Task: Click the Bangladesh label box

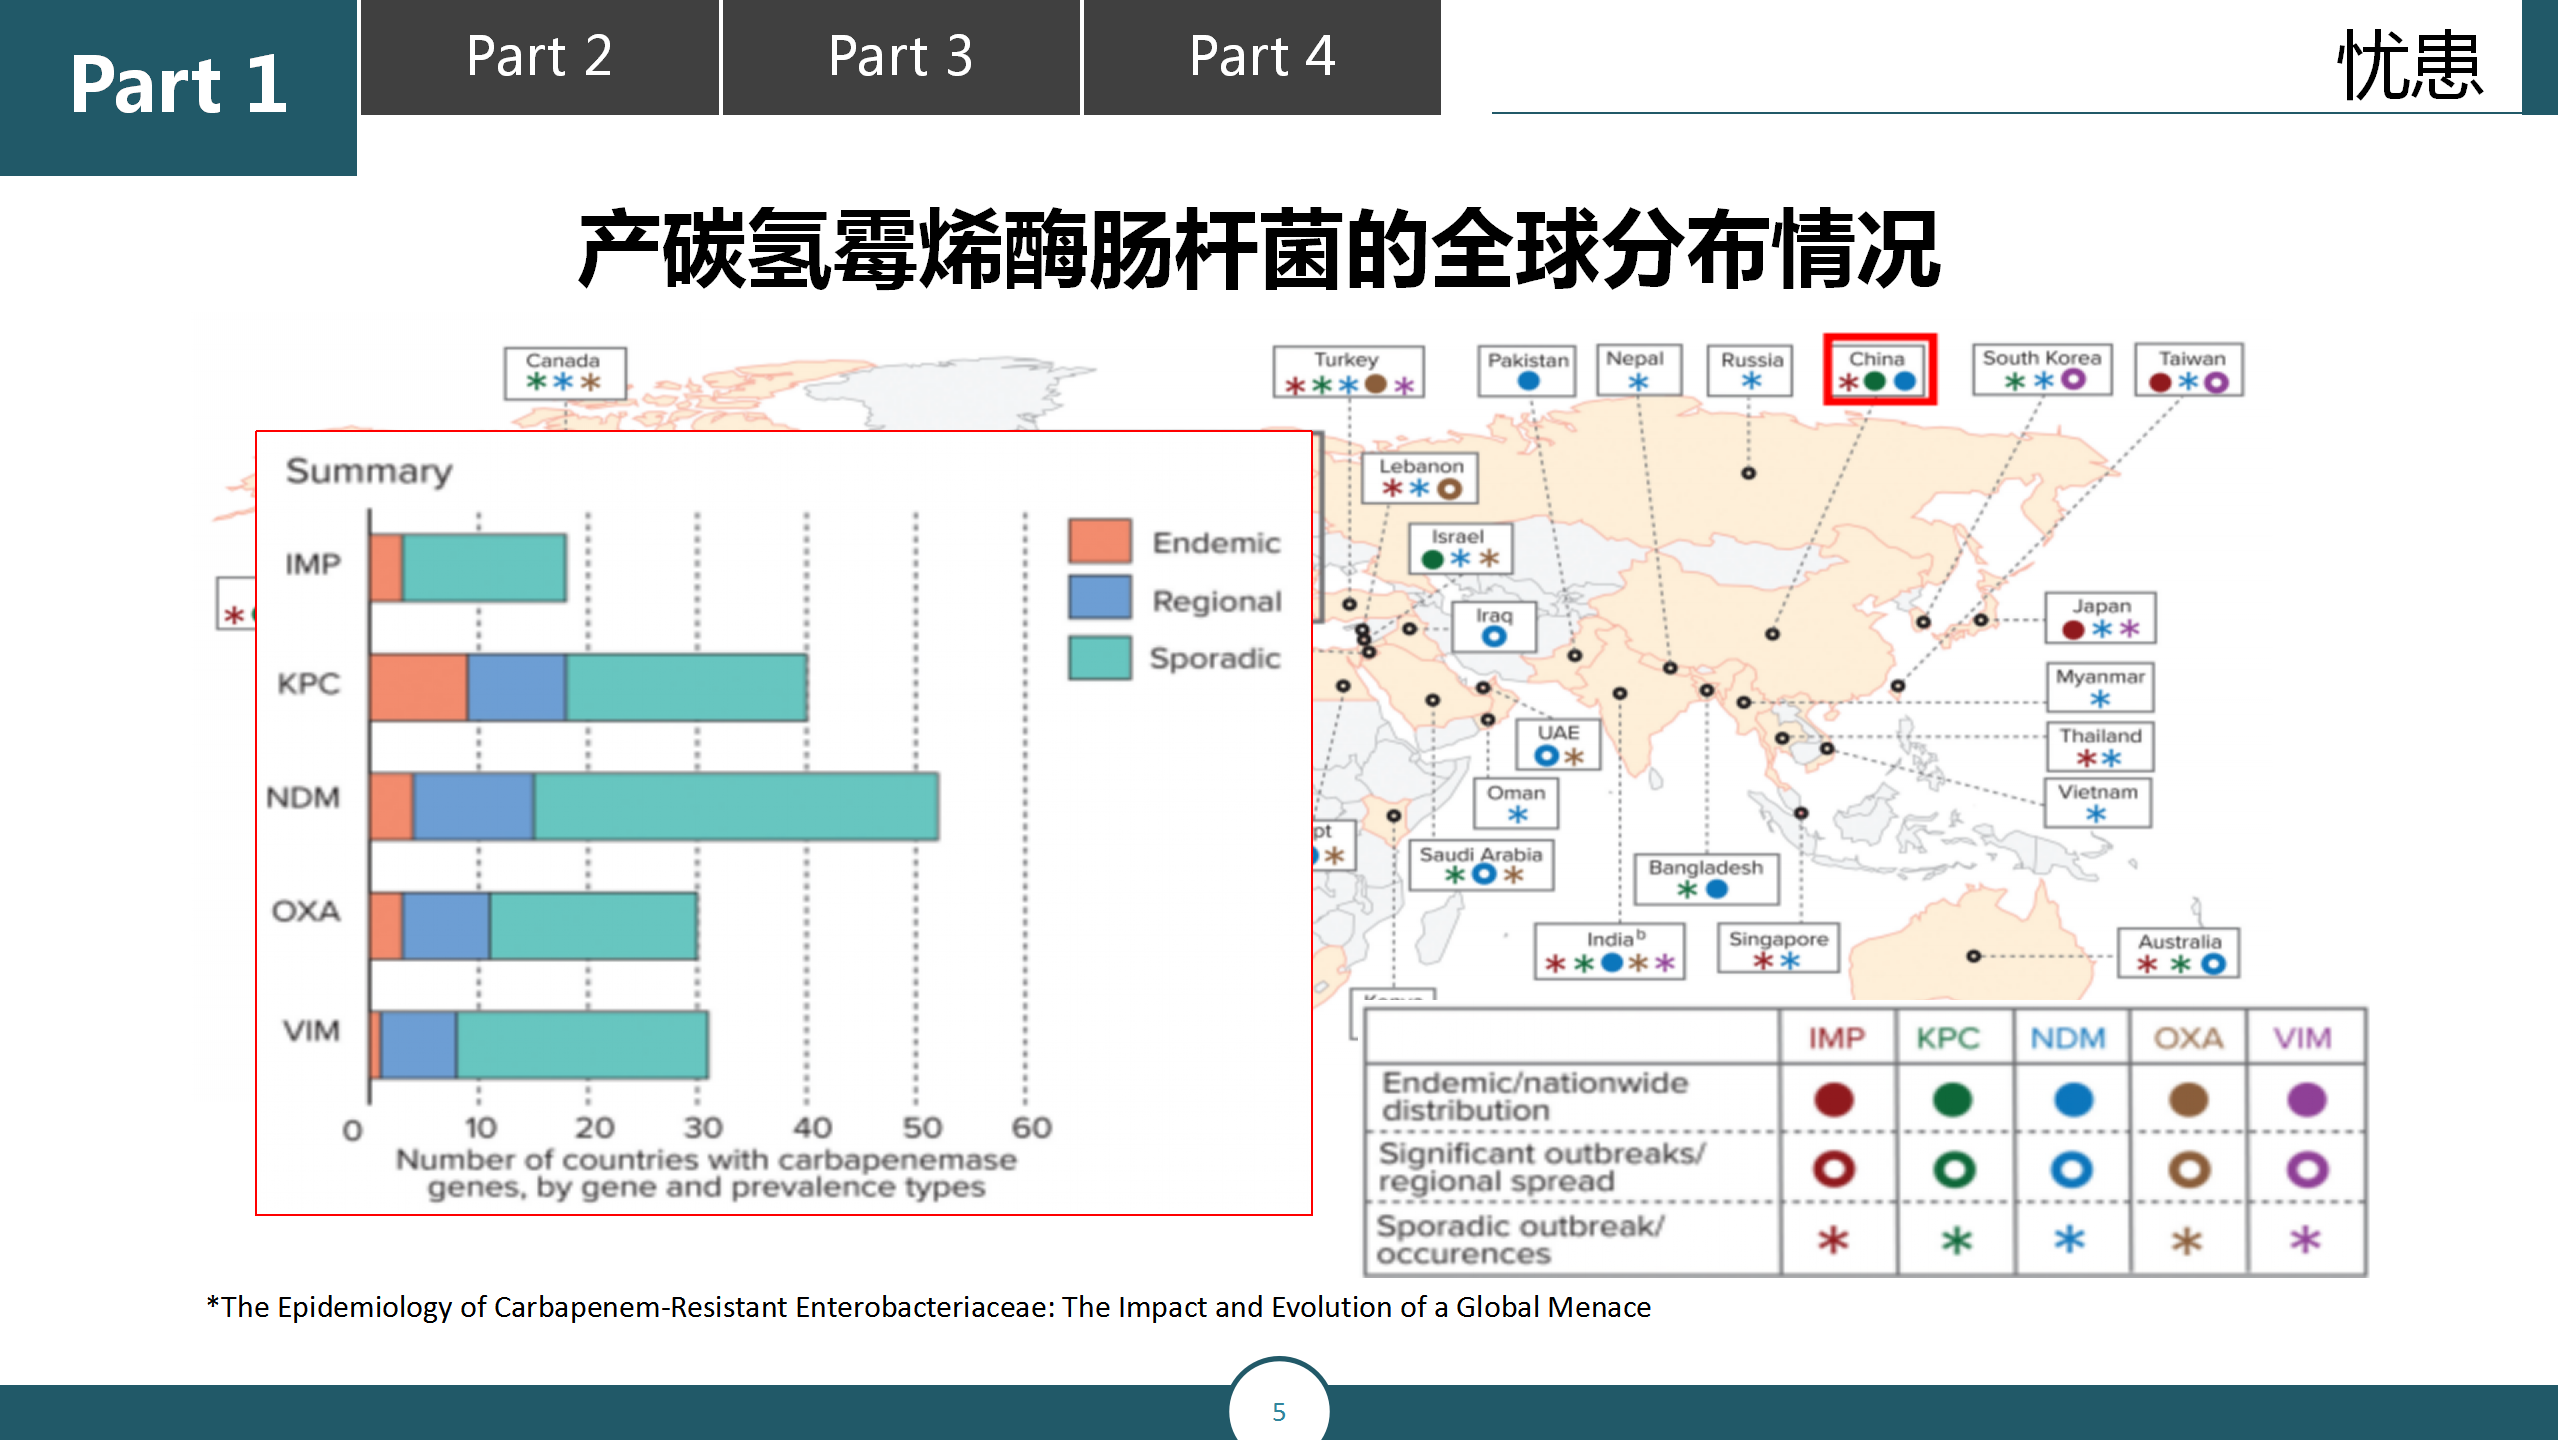Action: point(1706,879)
